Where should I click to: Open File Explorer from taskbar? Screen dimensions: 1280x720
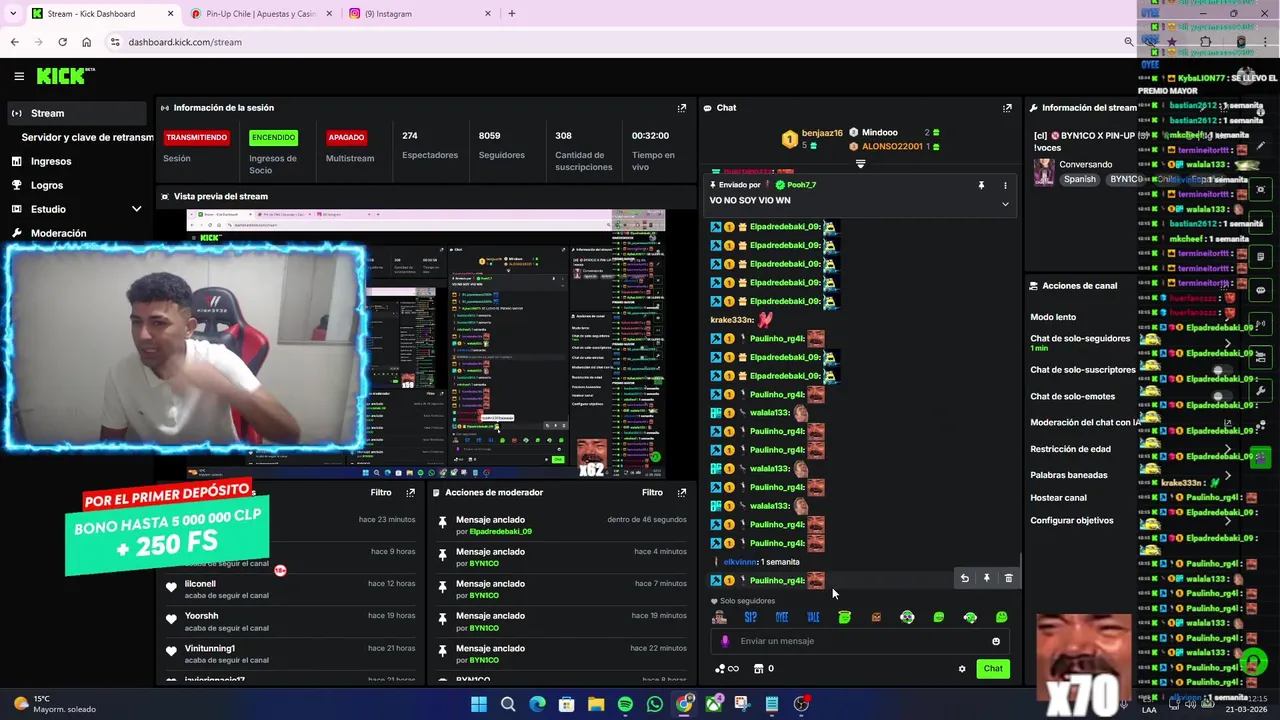tap(596, 704)
